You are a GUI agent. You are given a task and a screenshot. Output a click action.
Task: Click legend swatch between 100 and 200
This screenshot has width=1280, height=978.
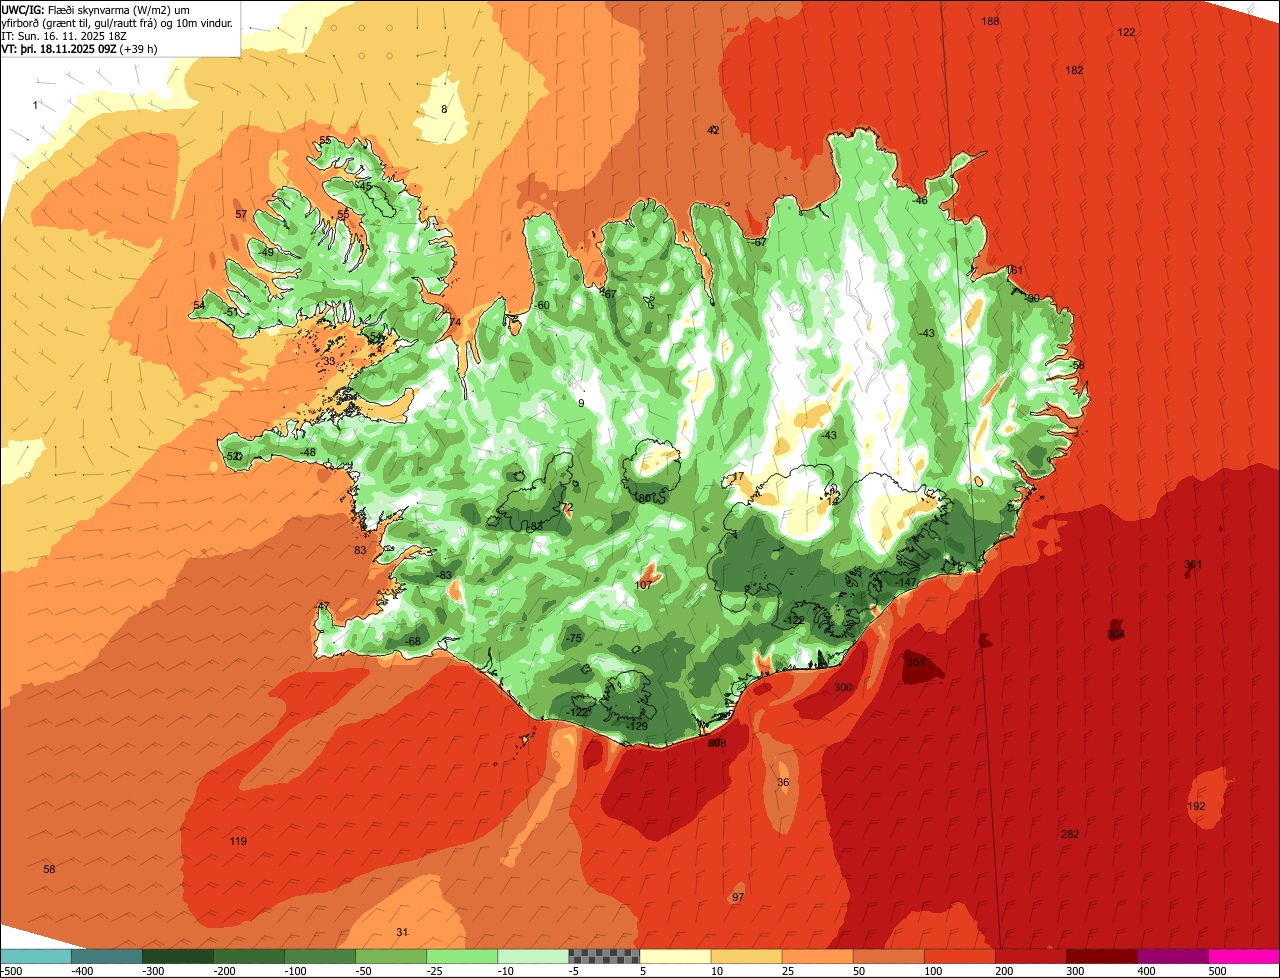coord(959,956)
